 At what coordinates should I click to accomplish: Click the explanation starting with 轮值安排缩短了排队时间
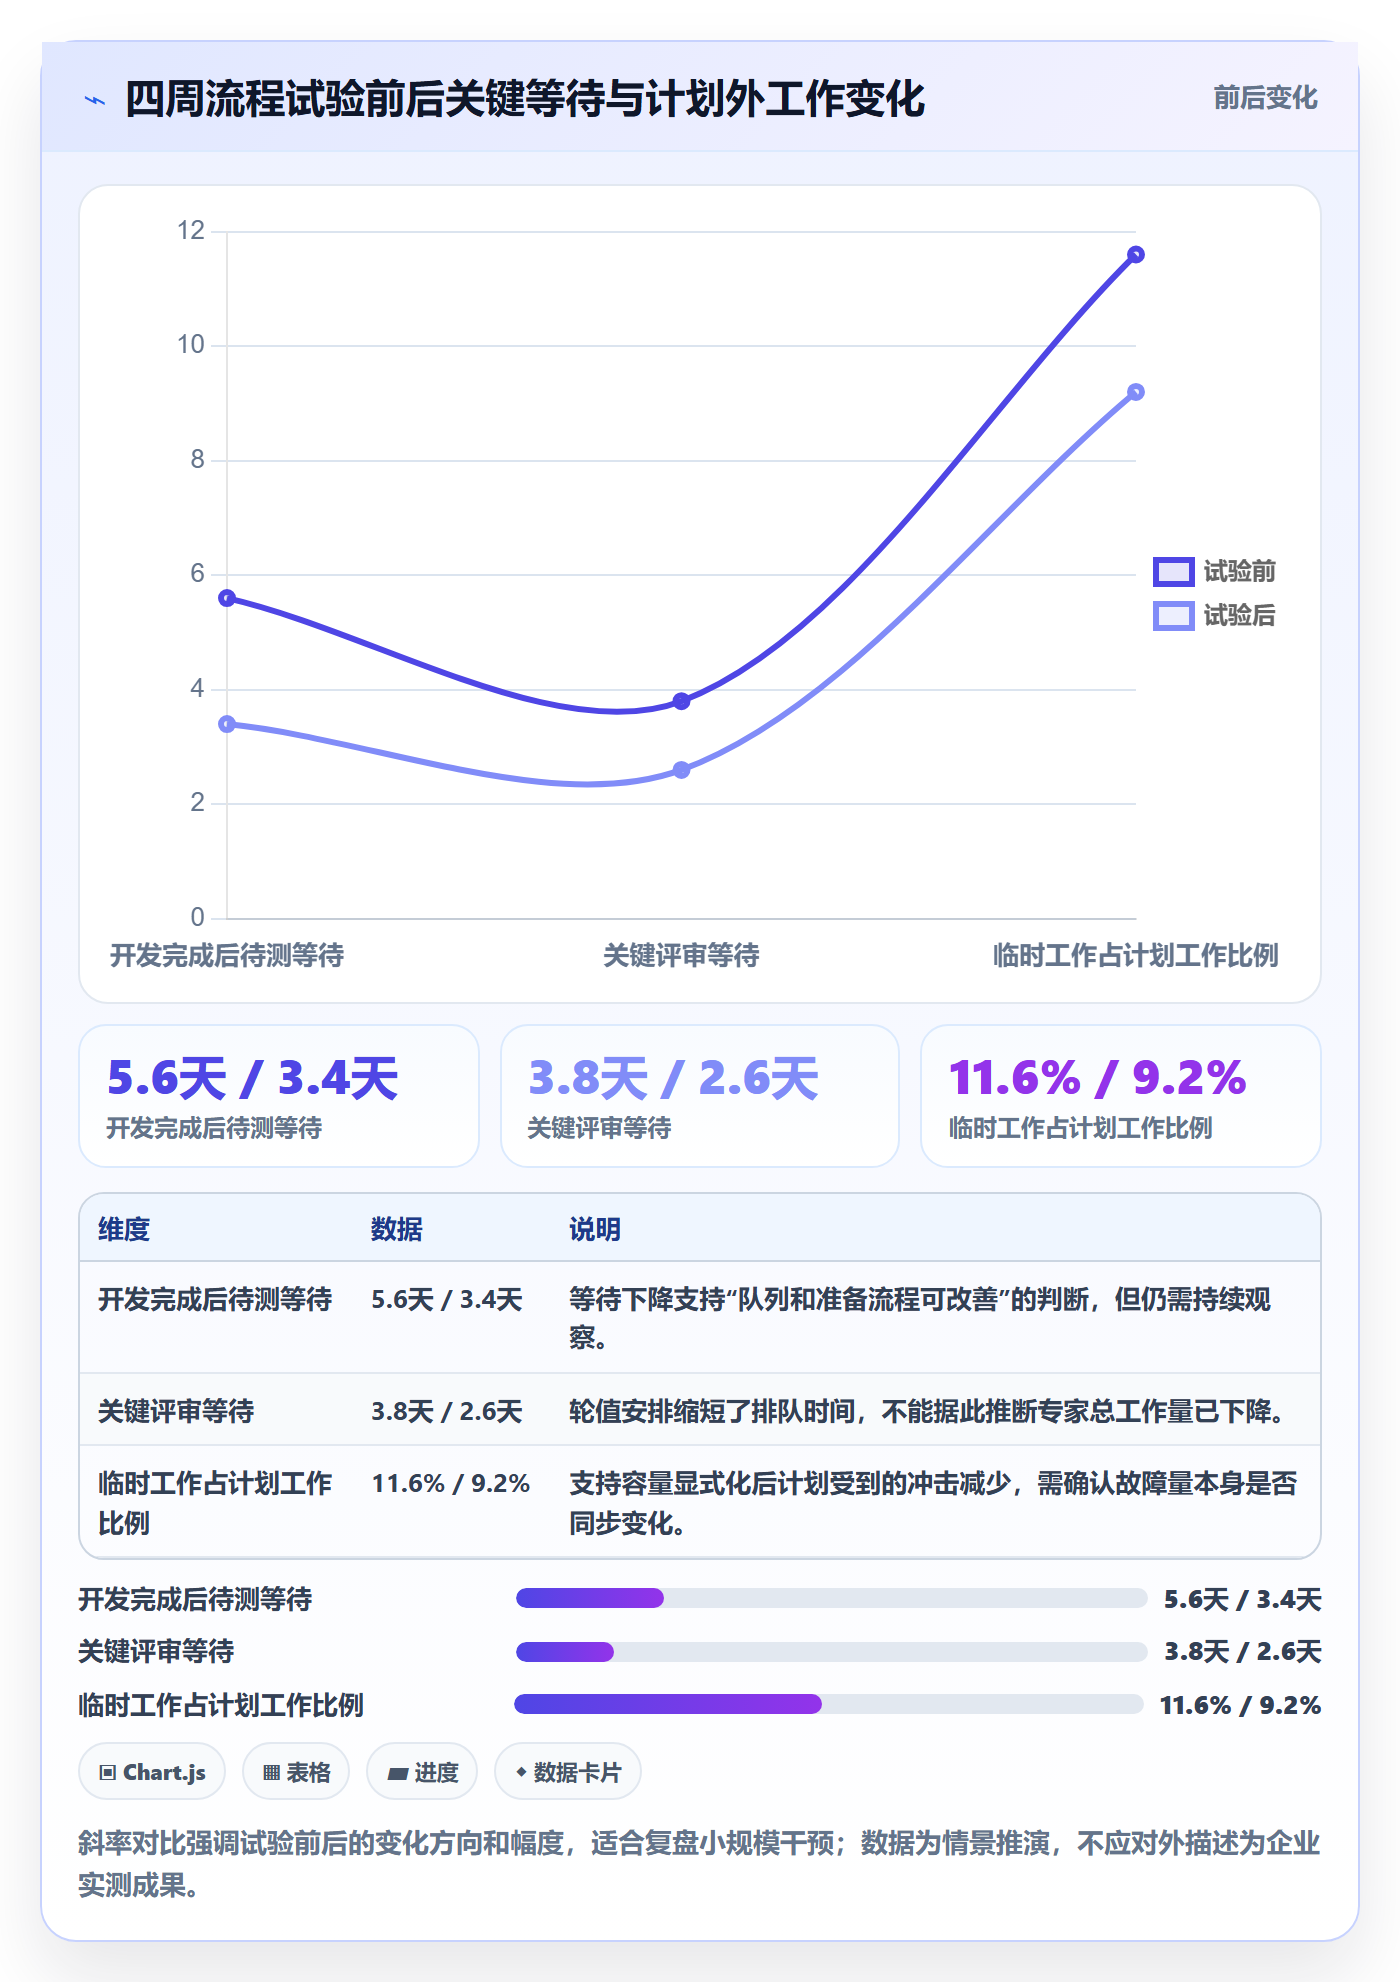coord(931,1411)
